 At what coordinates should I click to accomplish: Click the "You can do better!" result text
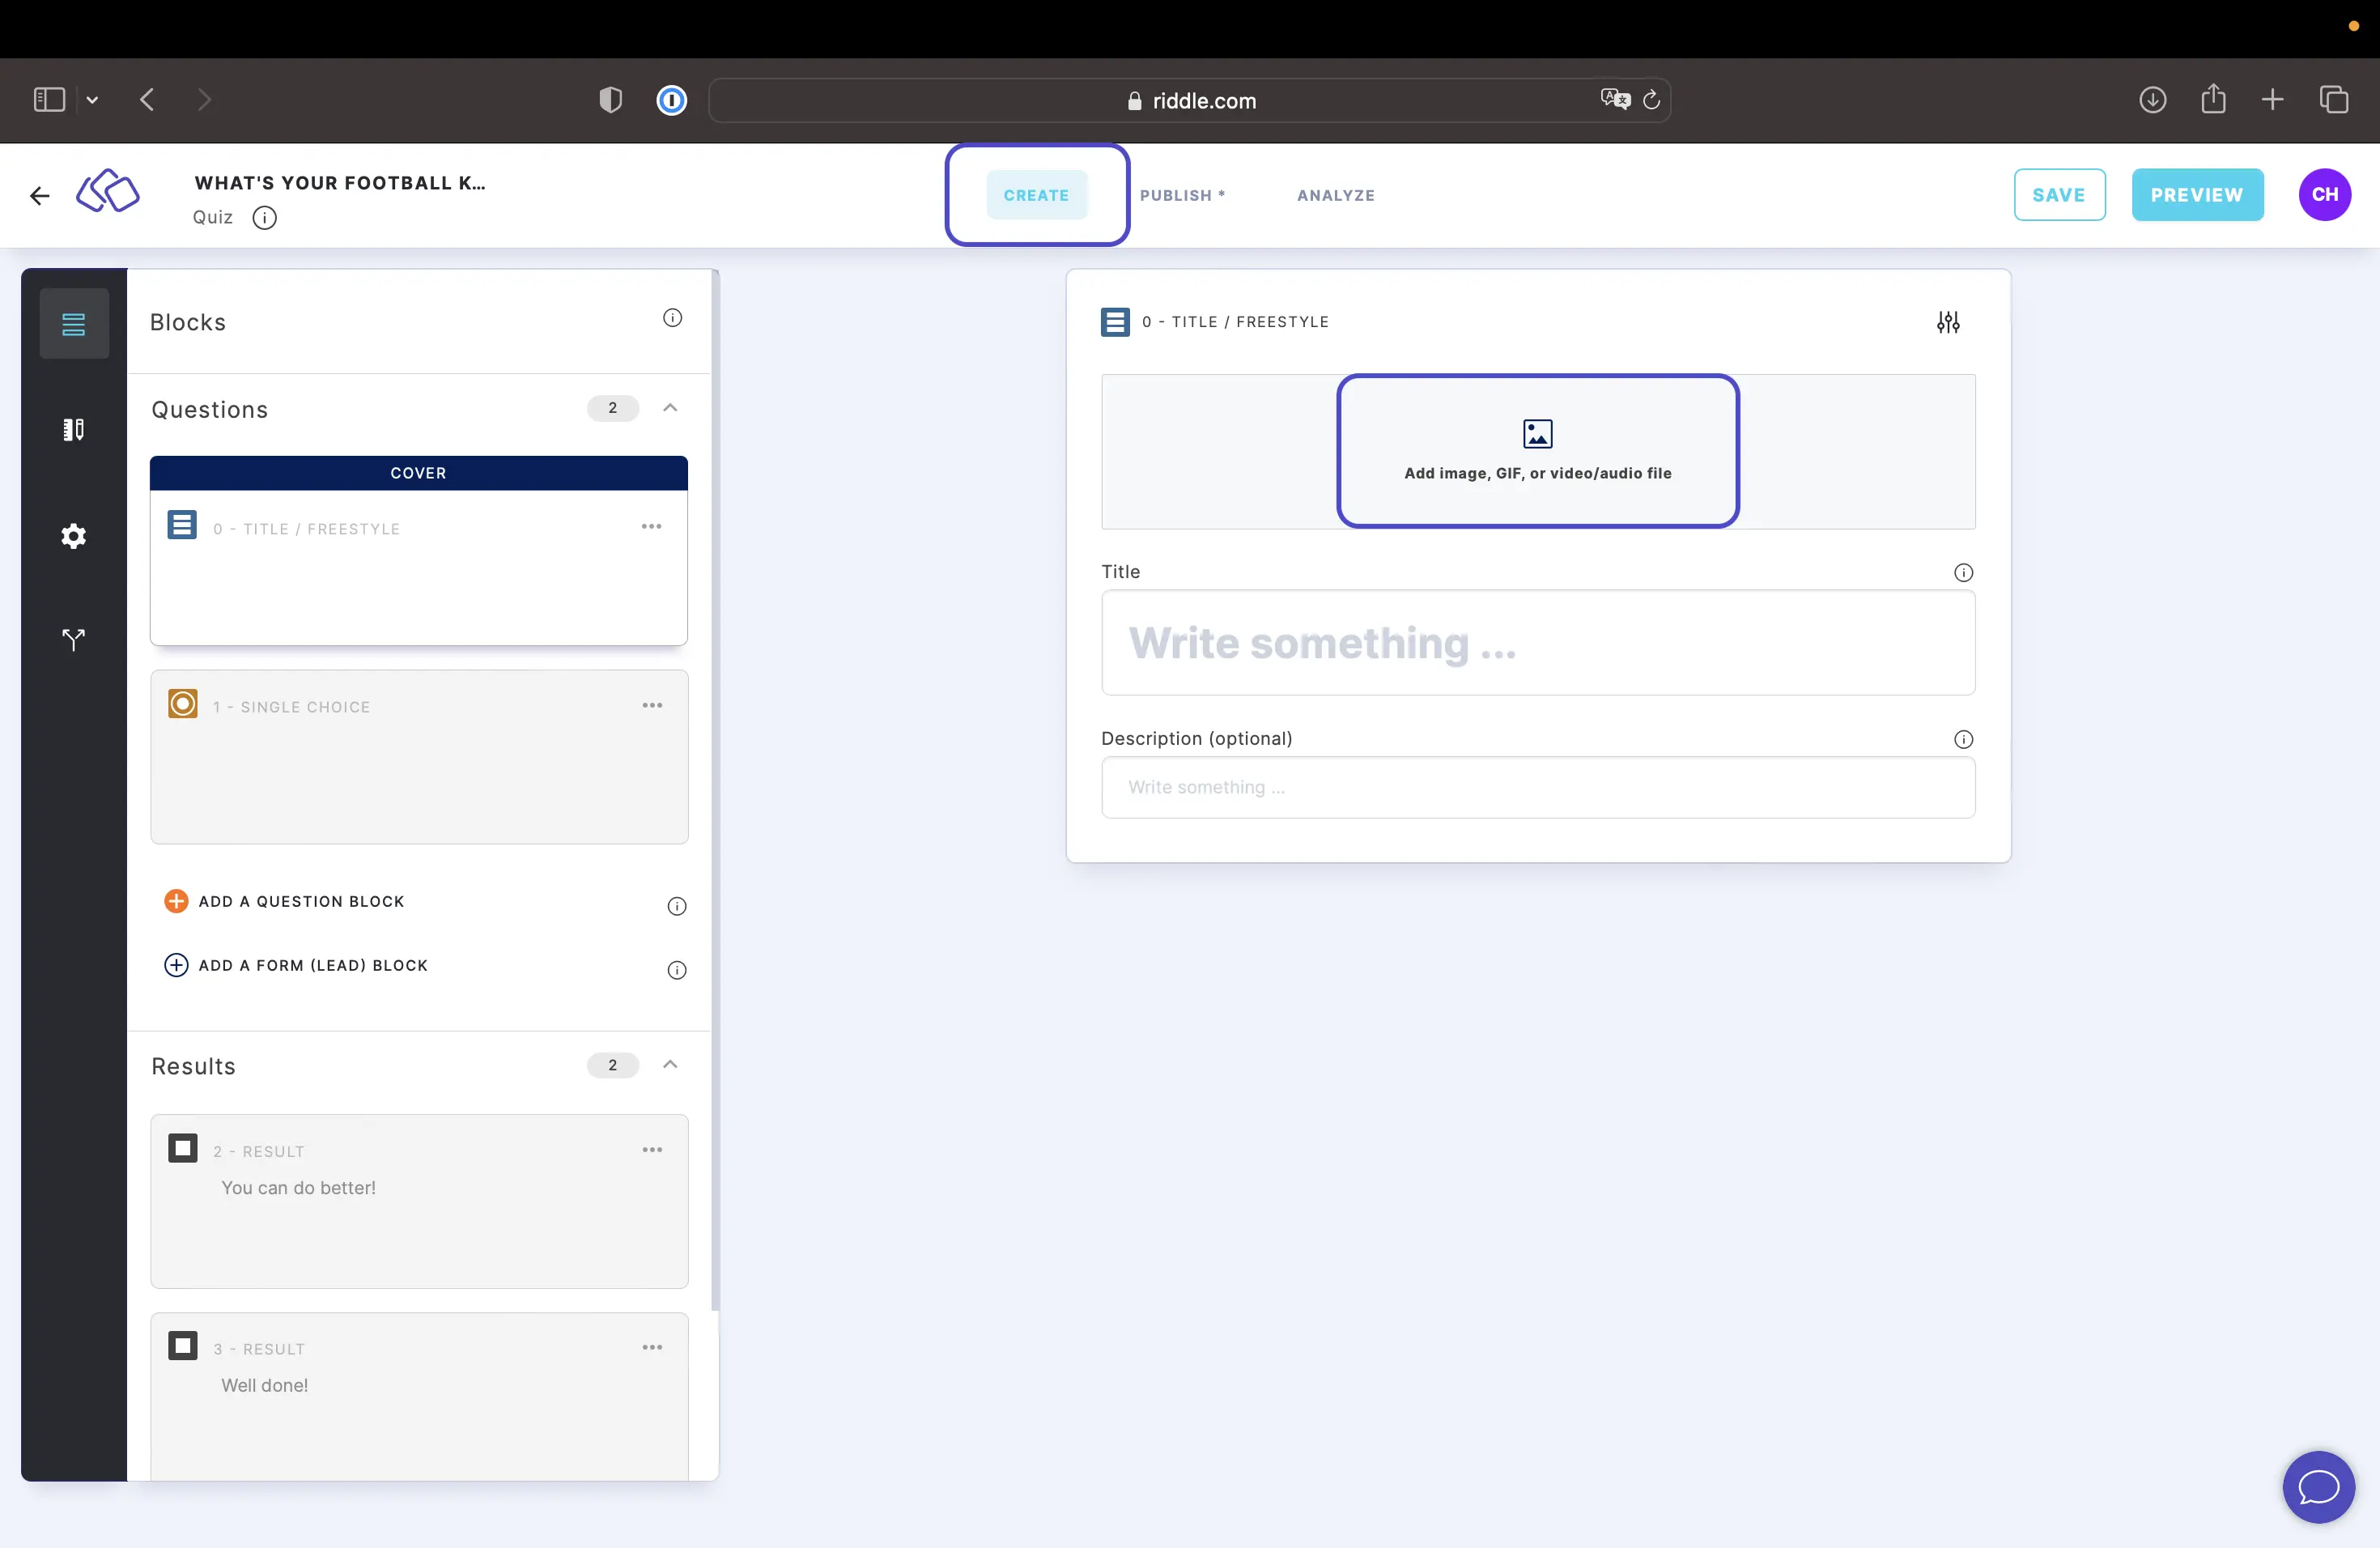(x=298, y=1188)
